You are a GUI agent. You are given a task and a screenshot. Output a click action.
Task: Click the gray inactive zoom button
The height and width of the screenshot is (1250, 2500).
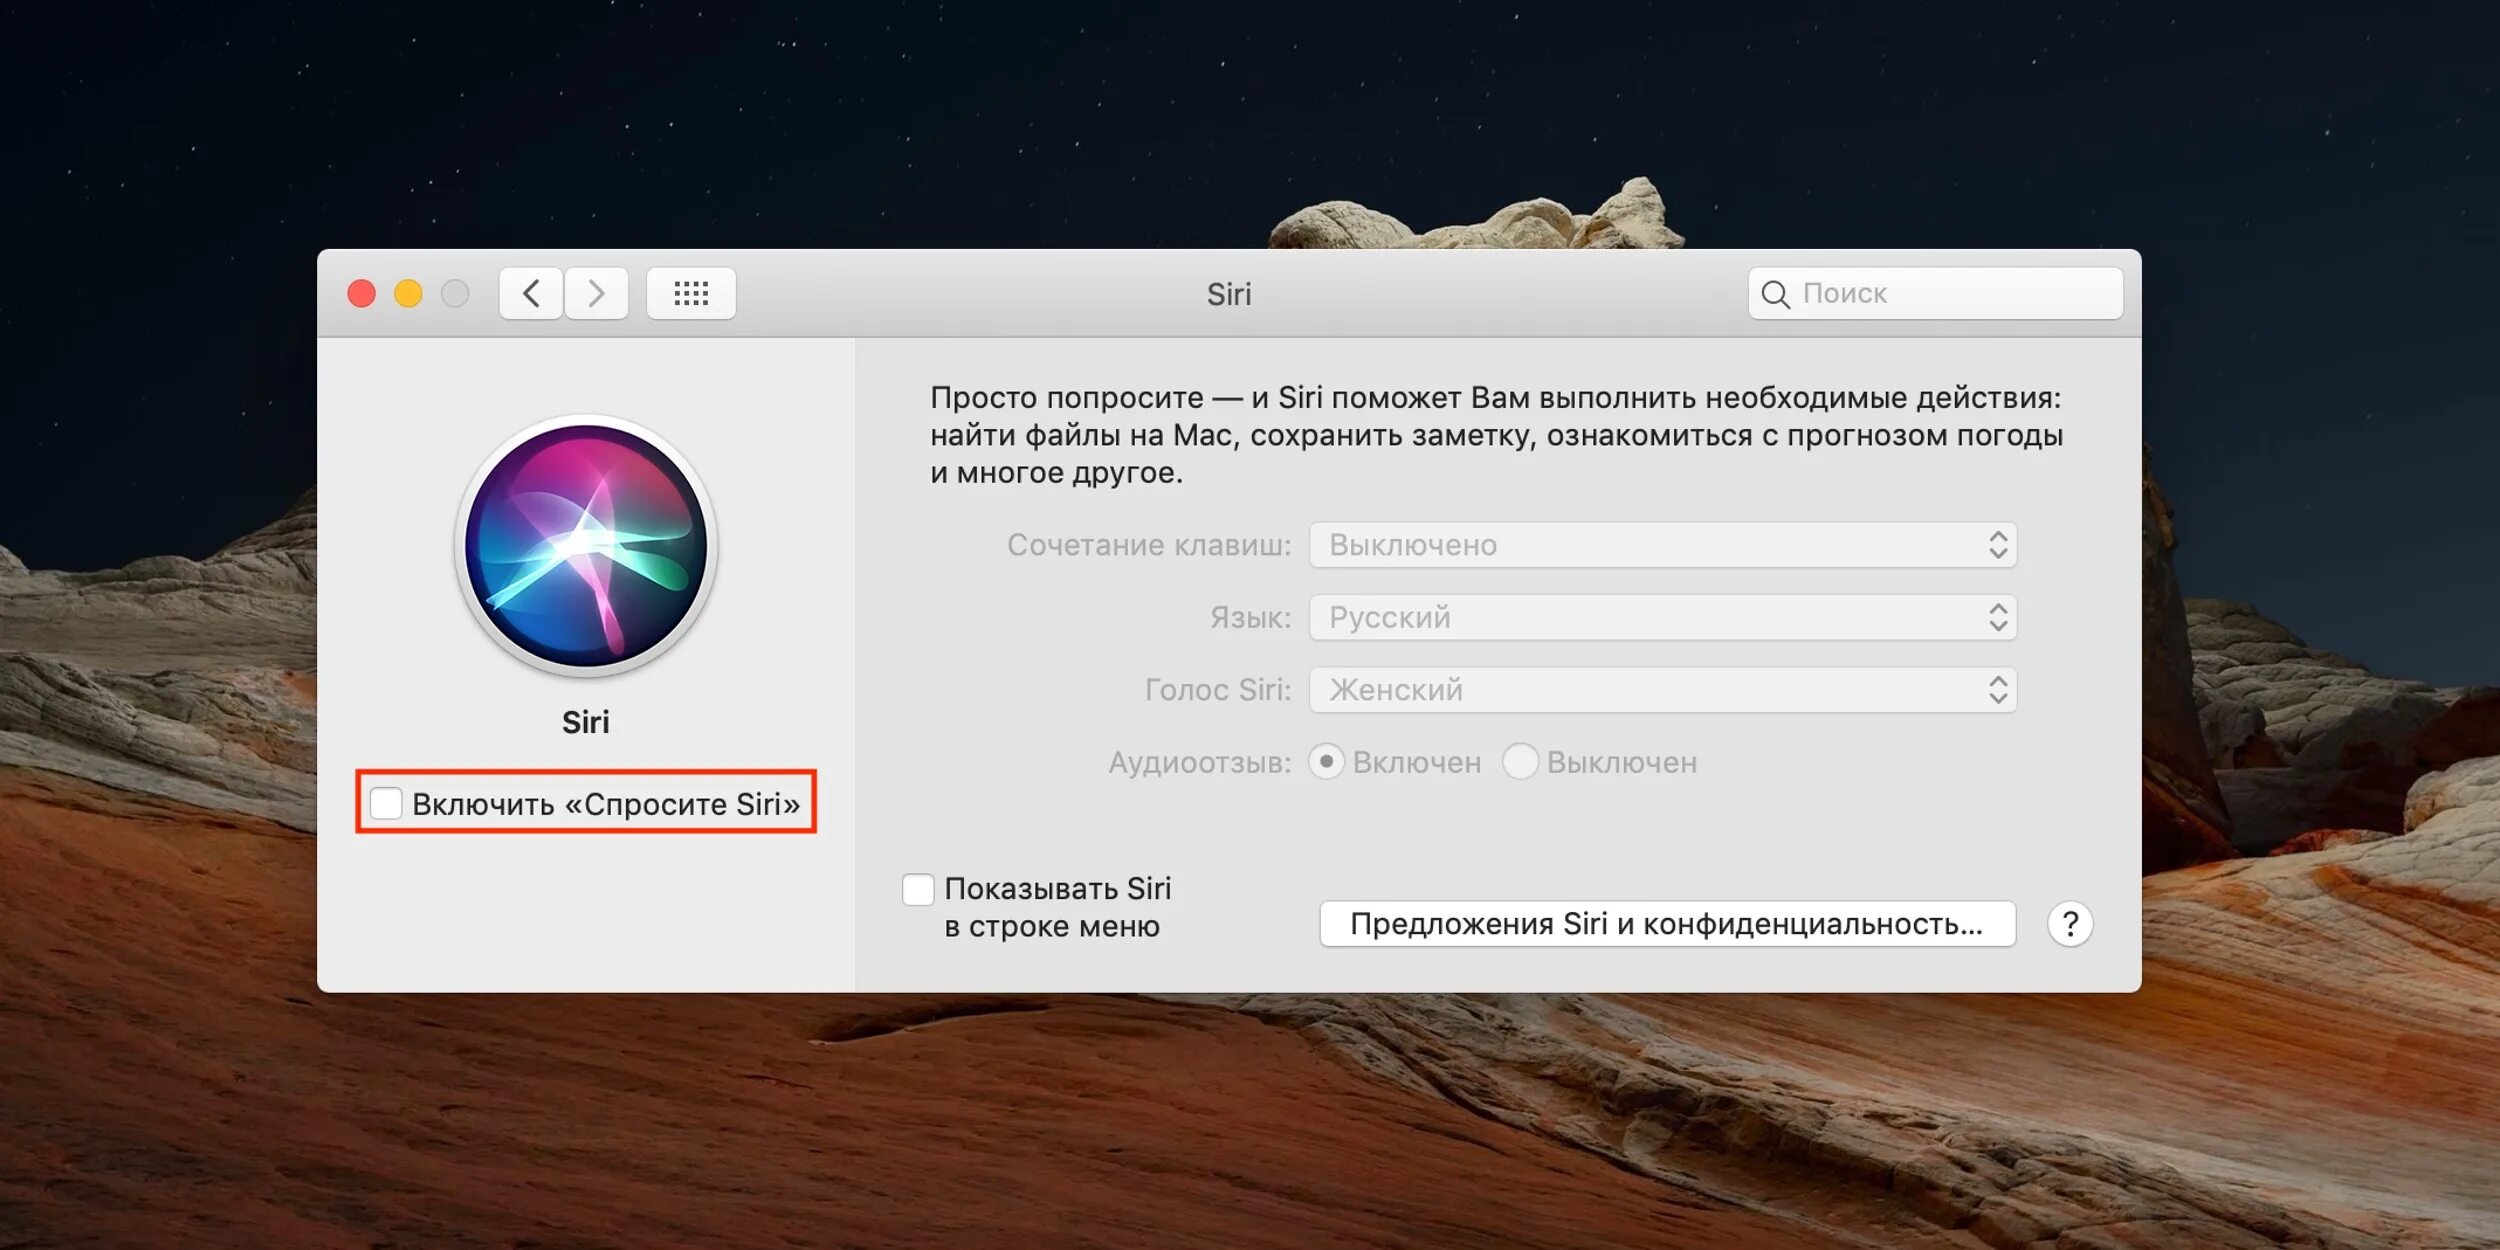455,293
